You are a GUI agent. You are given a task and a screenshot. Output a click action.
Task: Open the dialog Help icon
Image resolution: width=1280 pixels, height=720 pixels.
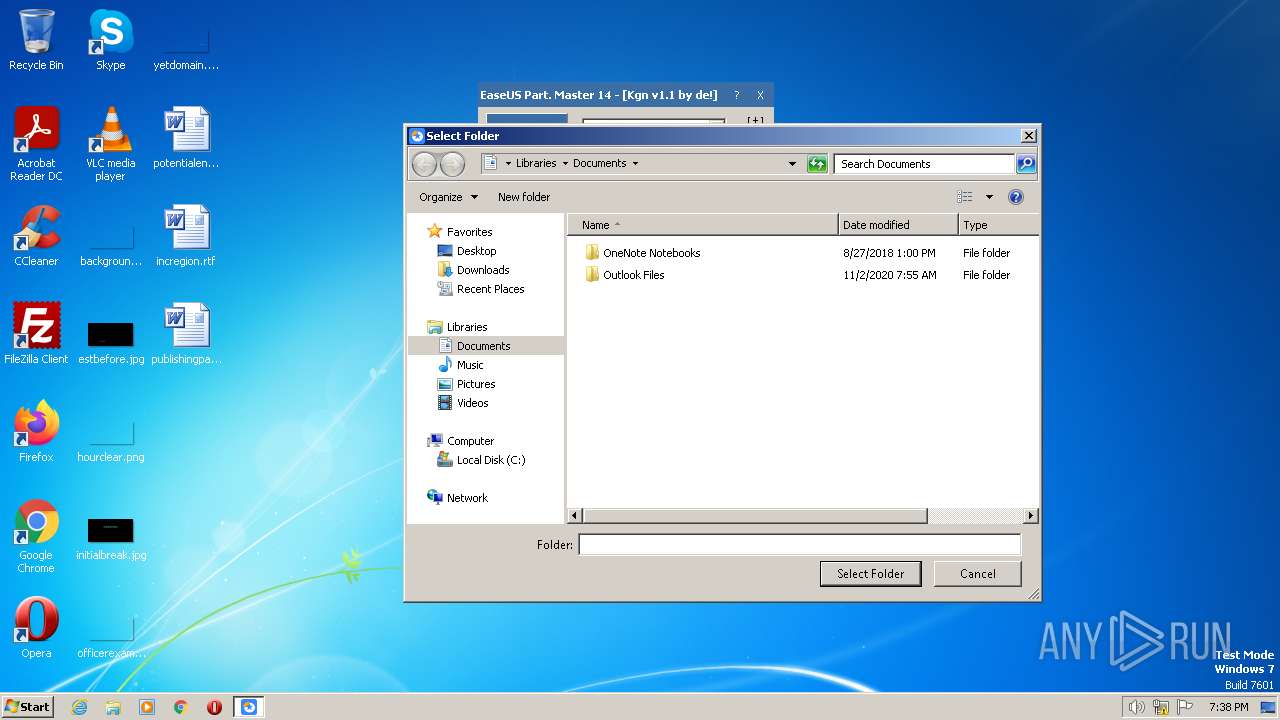pos(1016,197)
